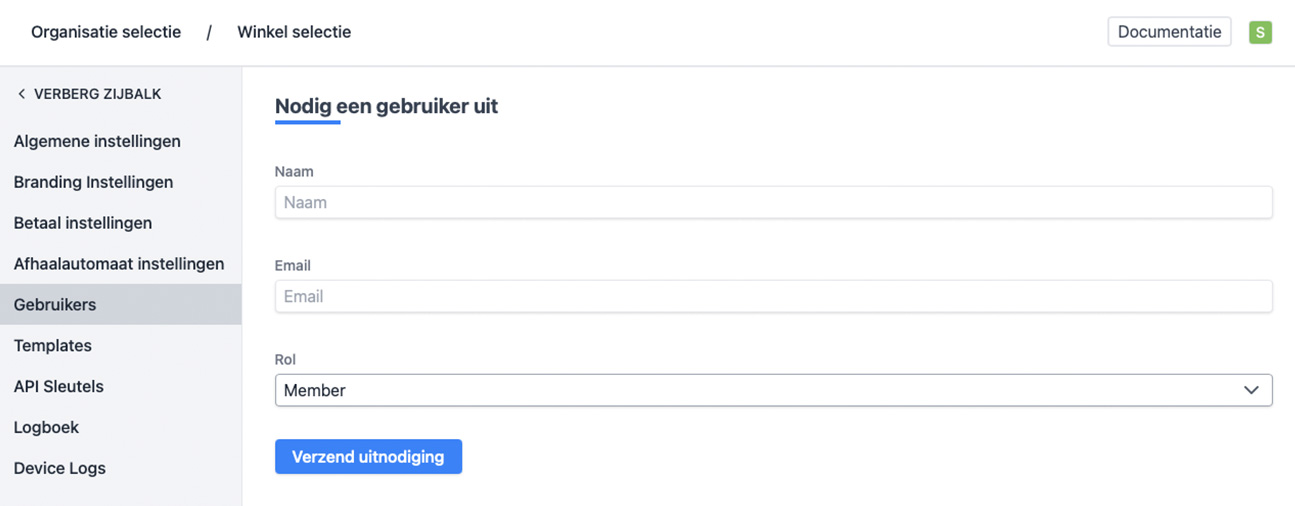The image size is (1295, 506).
Task: Open Device Logs in sidebar
Action: pos(60,468)
